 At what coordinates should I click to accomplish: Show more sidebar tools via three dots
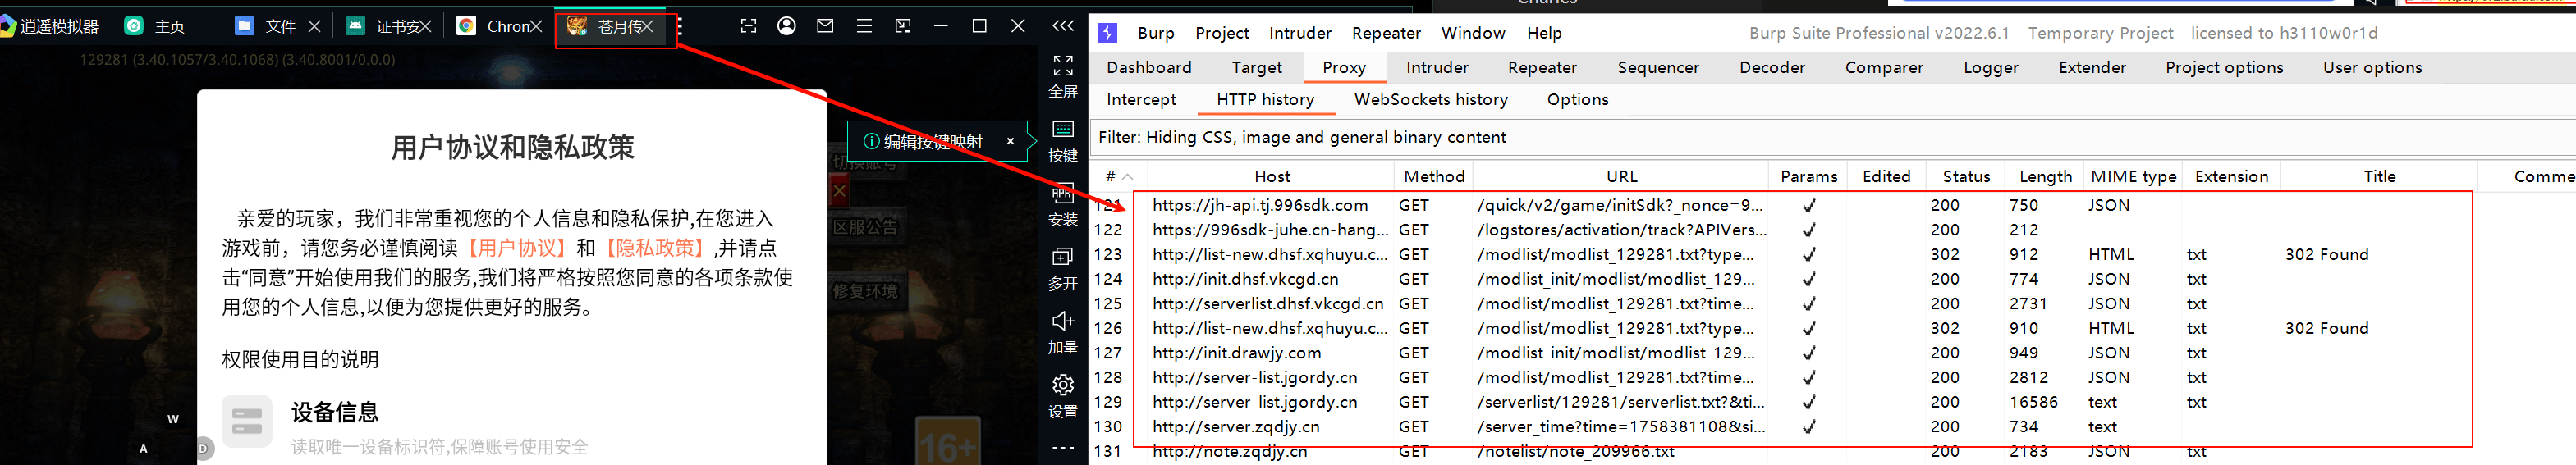click(x=1063, y=448)
